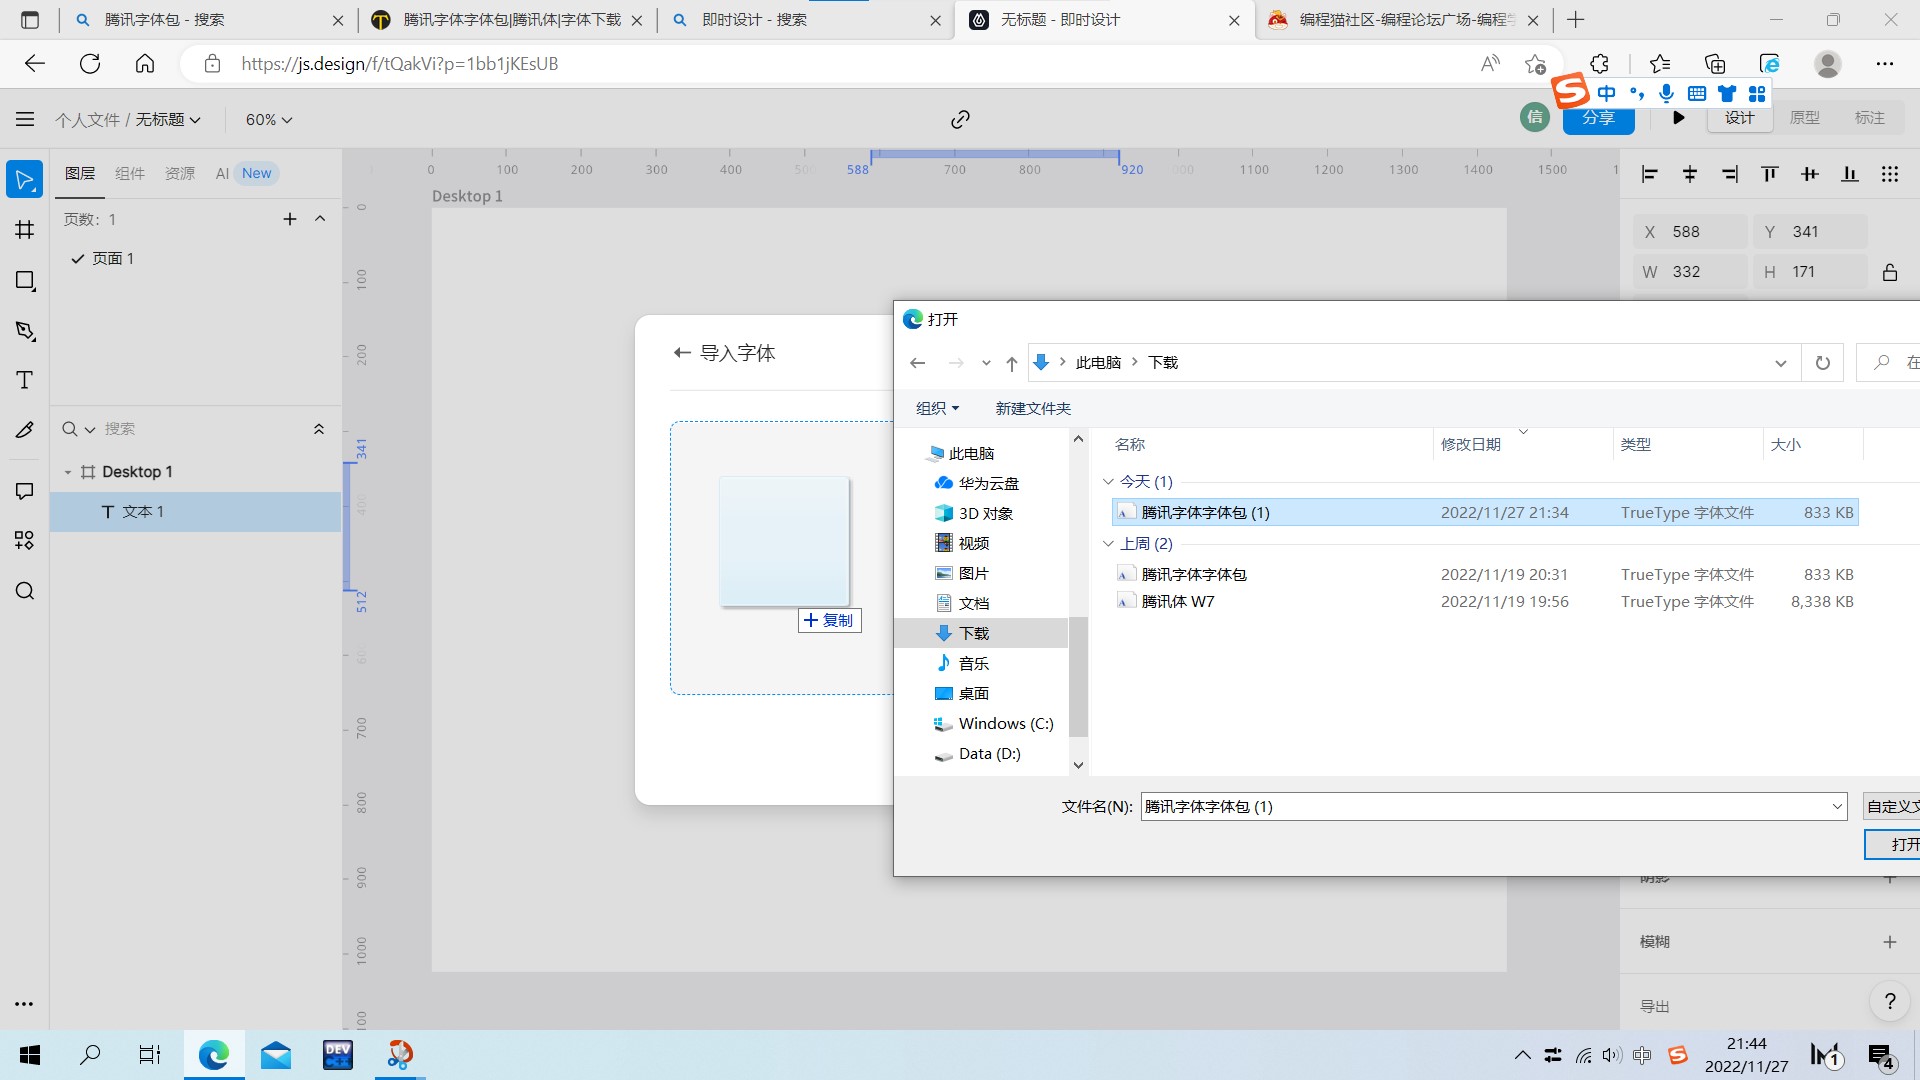Open the file title 无标题 dropdown
The width and height of the screenshot is (1920, 1080).
point(168,119)
